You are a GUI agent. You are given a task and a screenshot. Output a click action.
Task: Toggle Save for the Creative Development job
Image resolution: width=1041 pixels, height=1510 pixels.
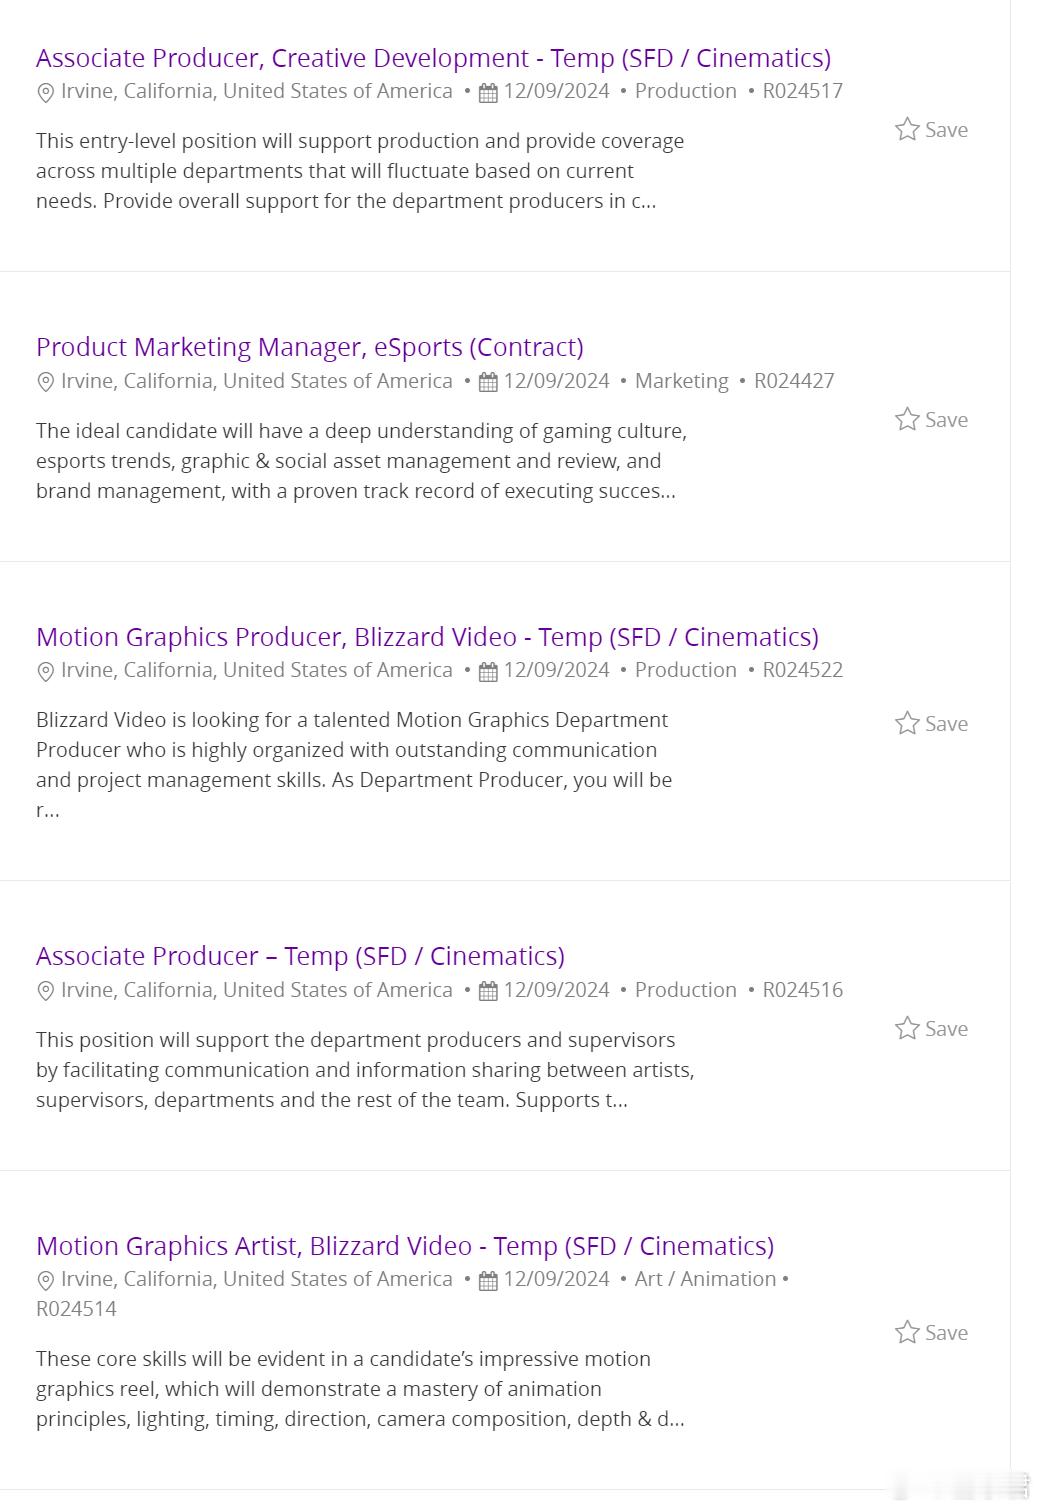[x=946, y=130]
